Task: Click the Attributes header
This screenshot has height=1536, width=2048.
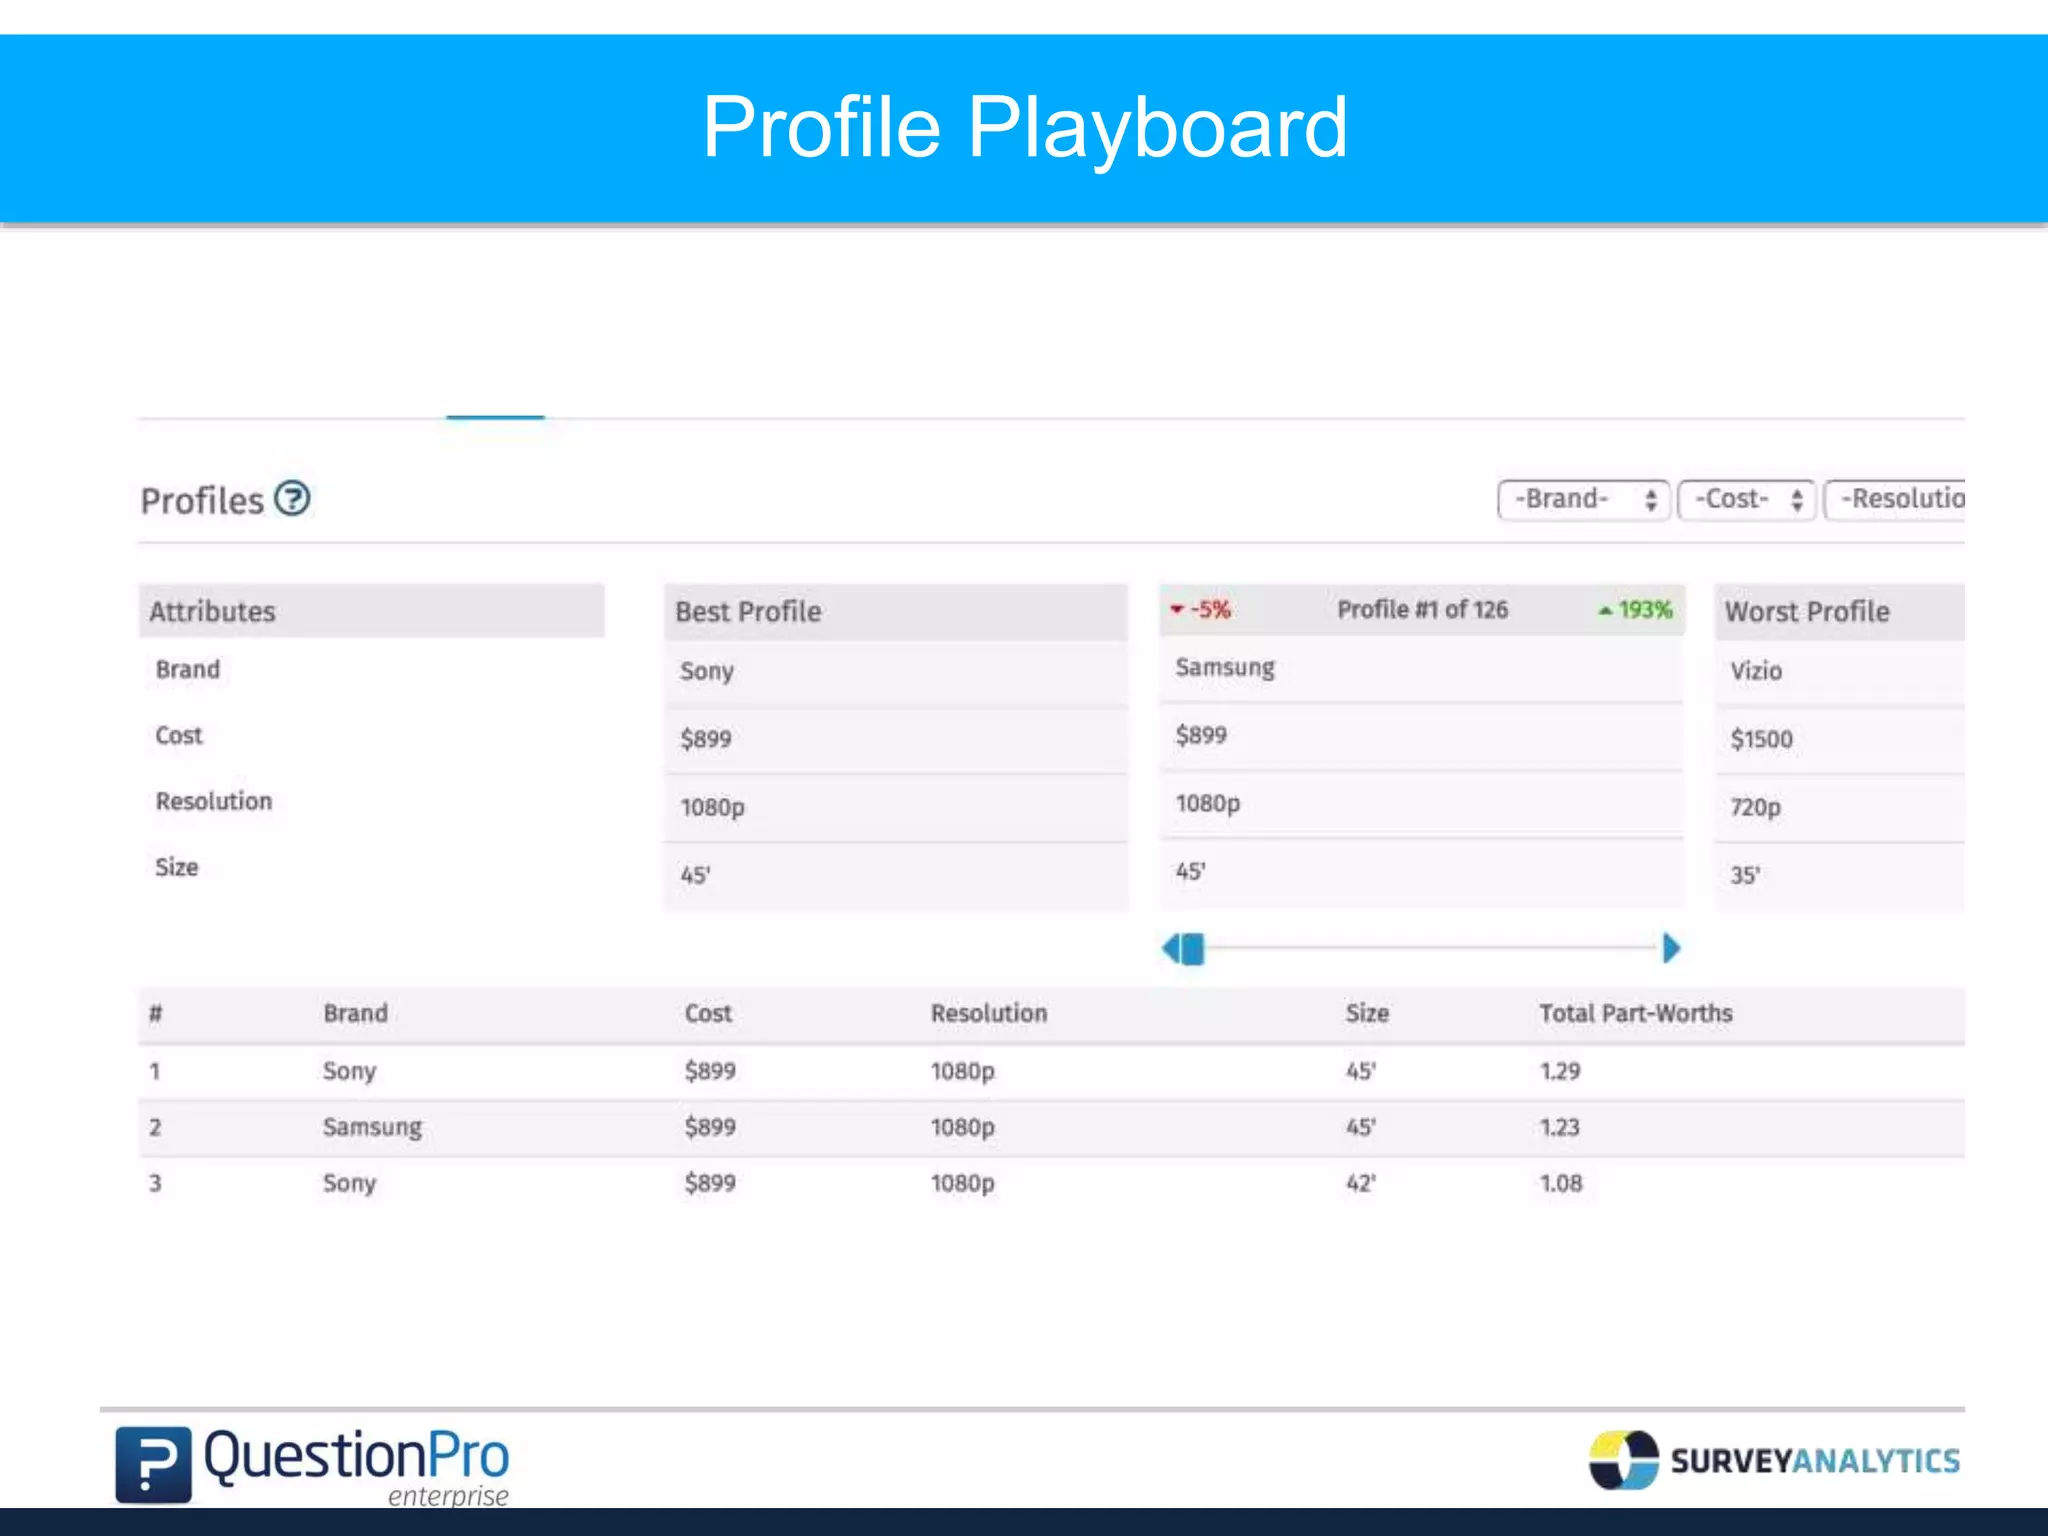Action: tap(371, 611)
